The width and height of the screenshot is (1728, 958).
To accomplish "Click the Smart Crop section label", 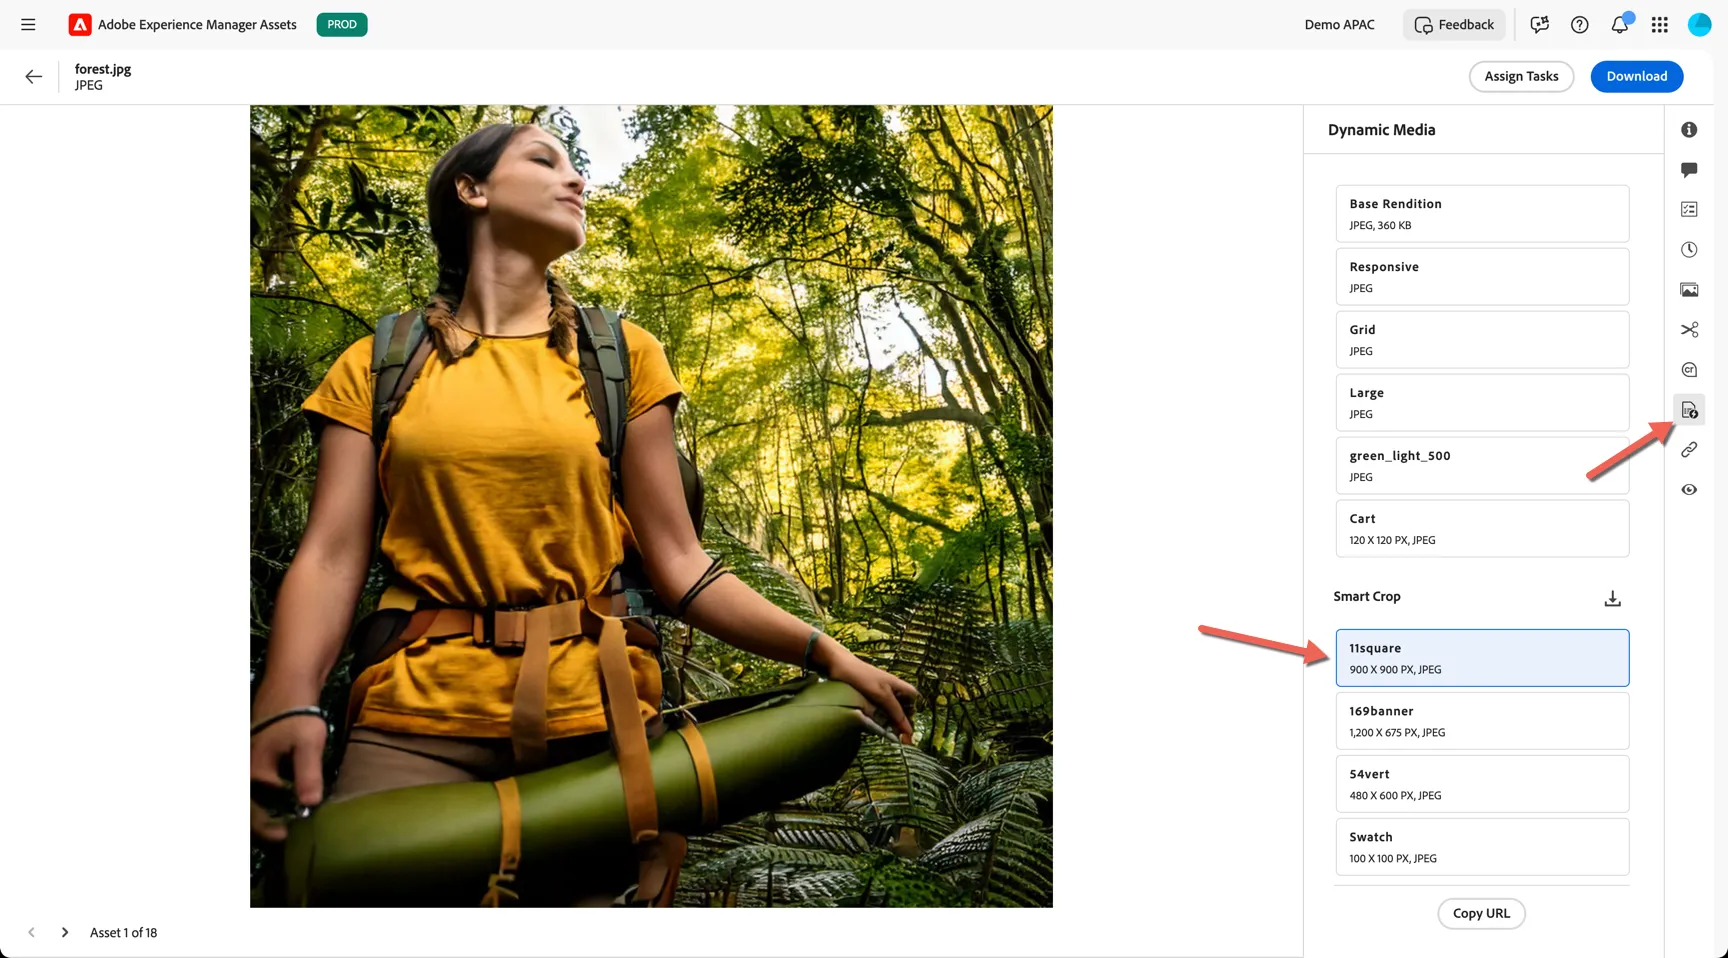I will click(x=1367, y=597).
